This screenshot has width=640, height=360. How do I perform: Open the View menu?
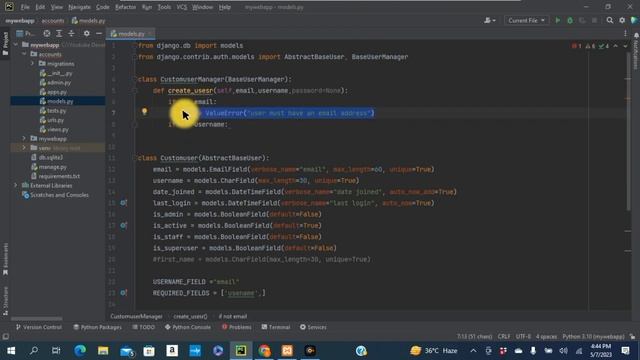coord(57,7)
